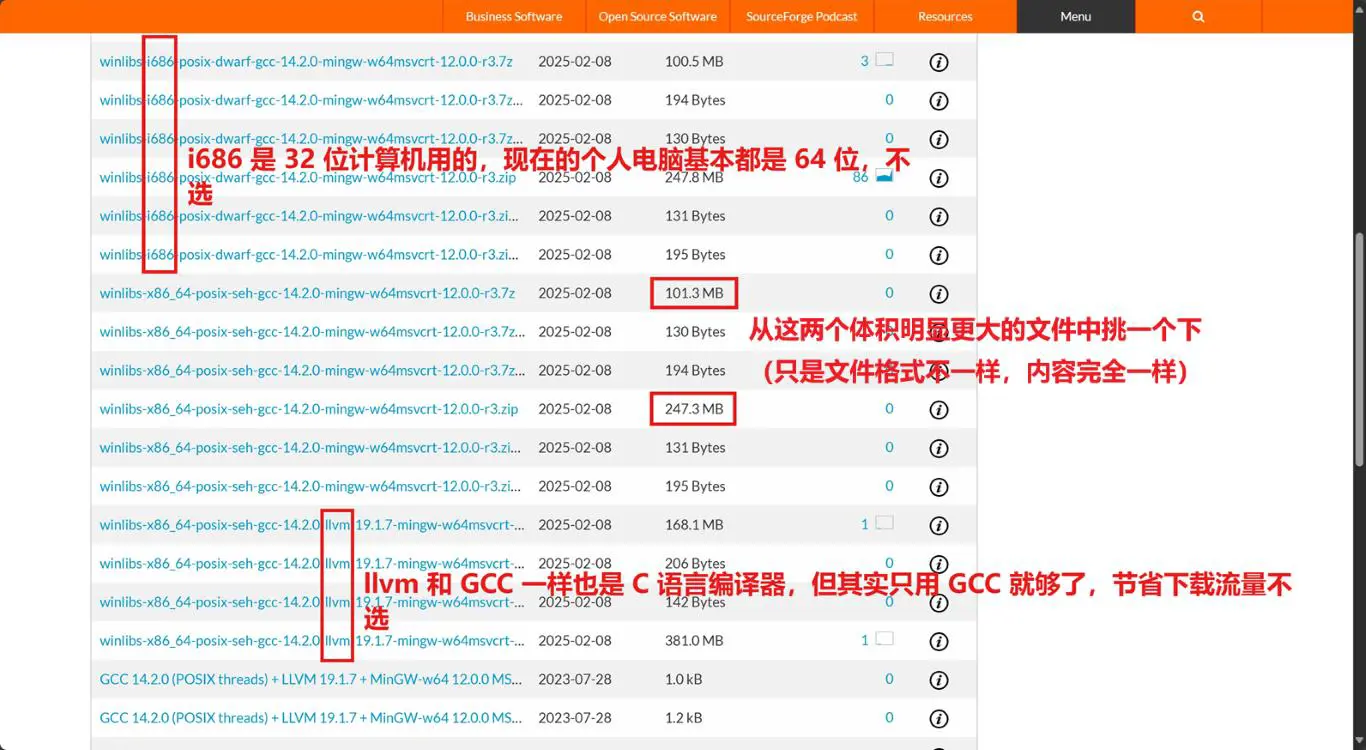Open info icon for 100.5 MB i686 file
Screen dimensions: 1366x750
(938, 62)
